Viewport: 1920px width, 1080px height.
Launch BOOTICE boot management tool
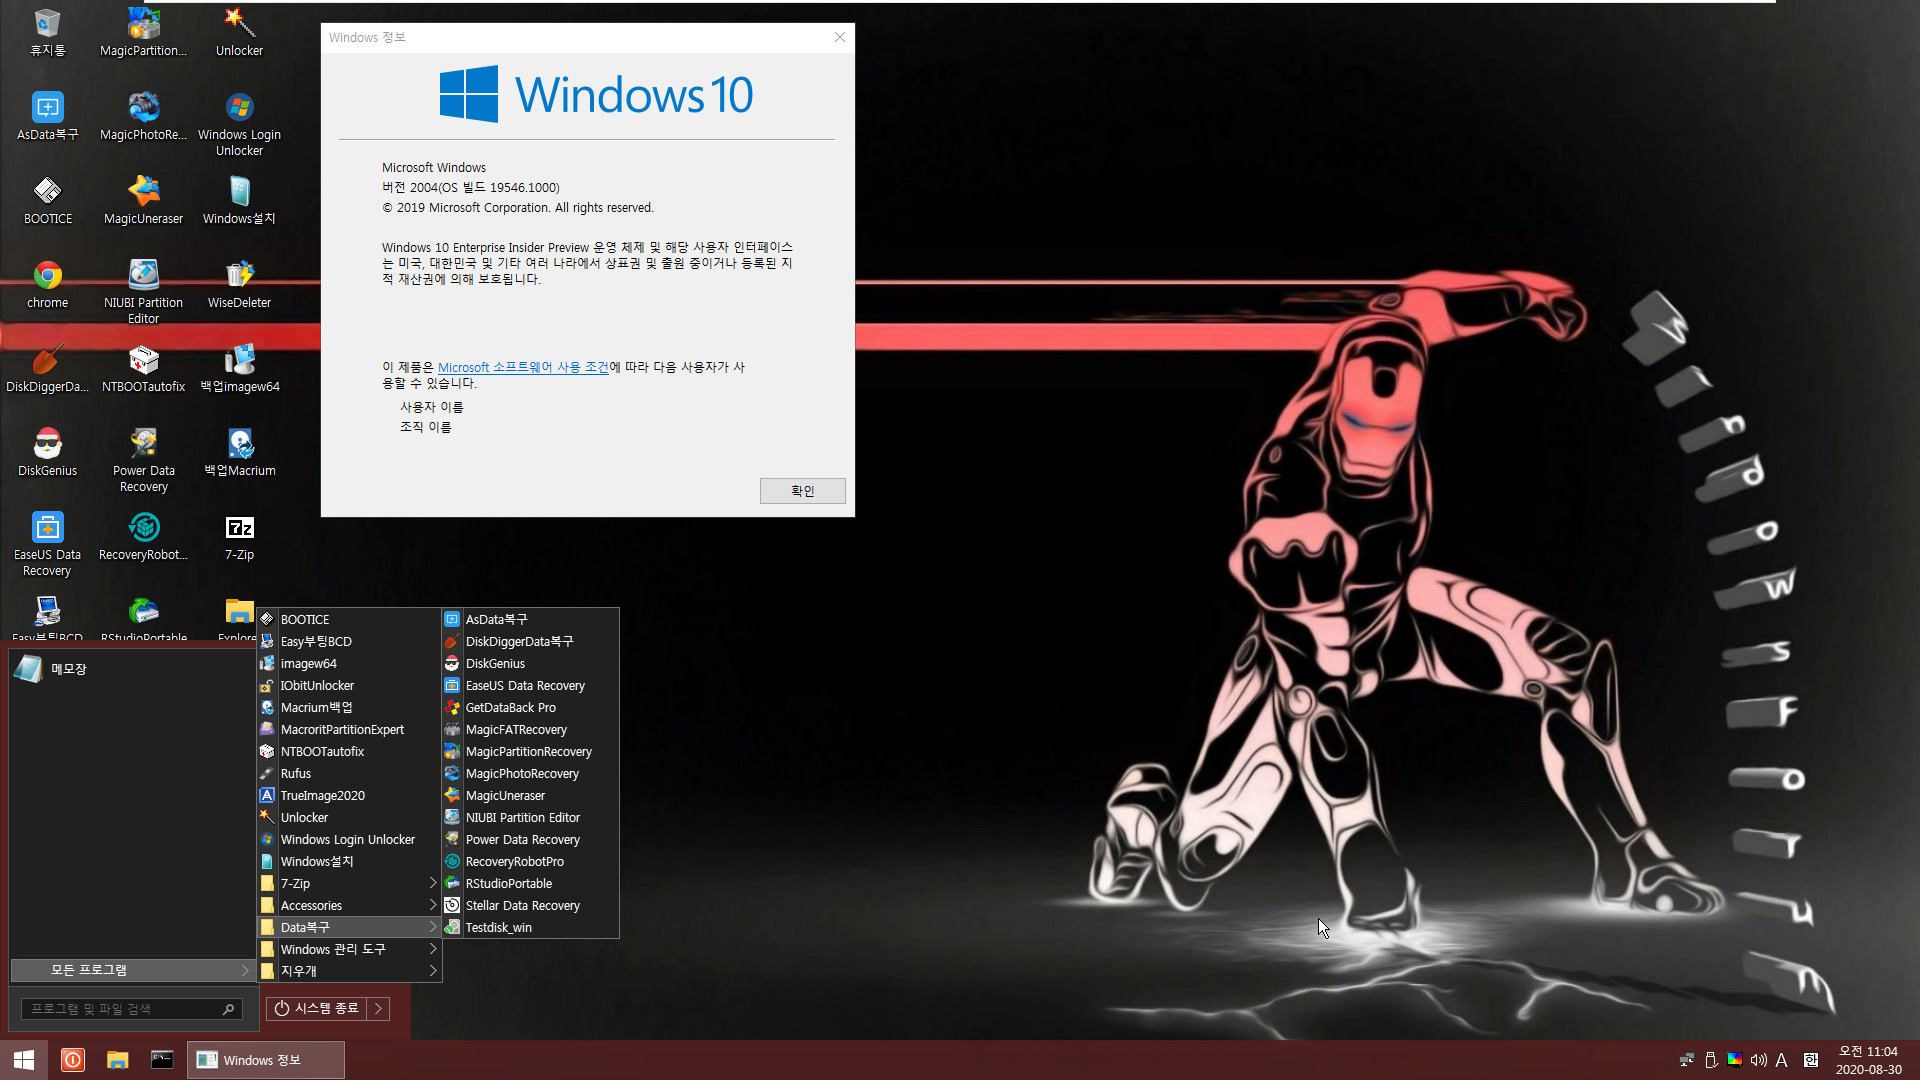[305, 618]
